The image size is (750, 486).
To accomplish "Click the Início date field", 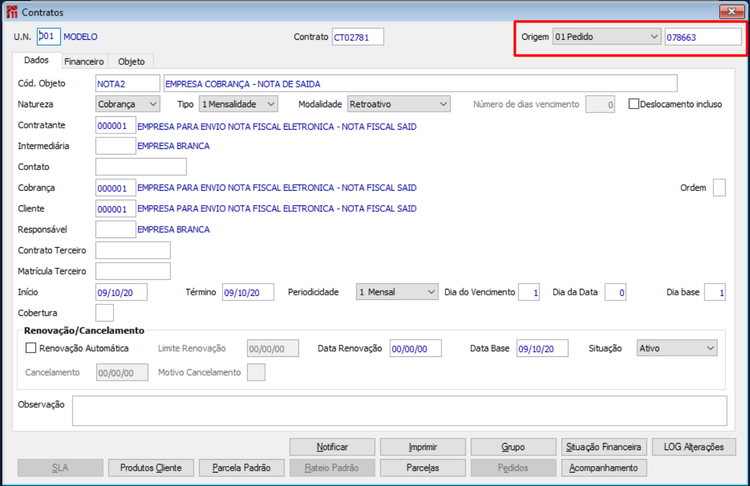I will click(x=121, y=292).
